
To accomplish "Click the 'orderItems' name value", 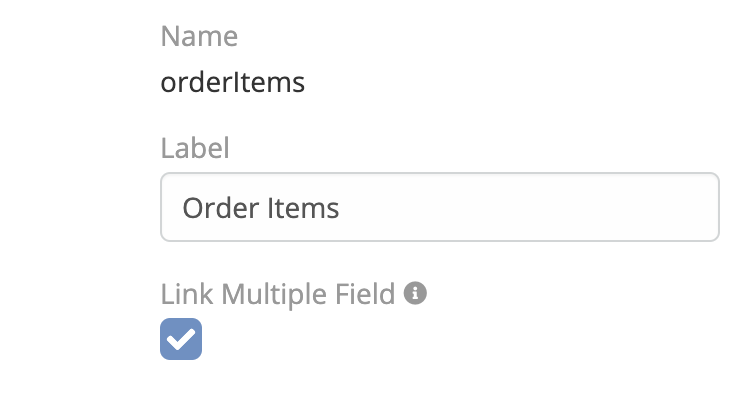I will [232, 82].
